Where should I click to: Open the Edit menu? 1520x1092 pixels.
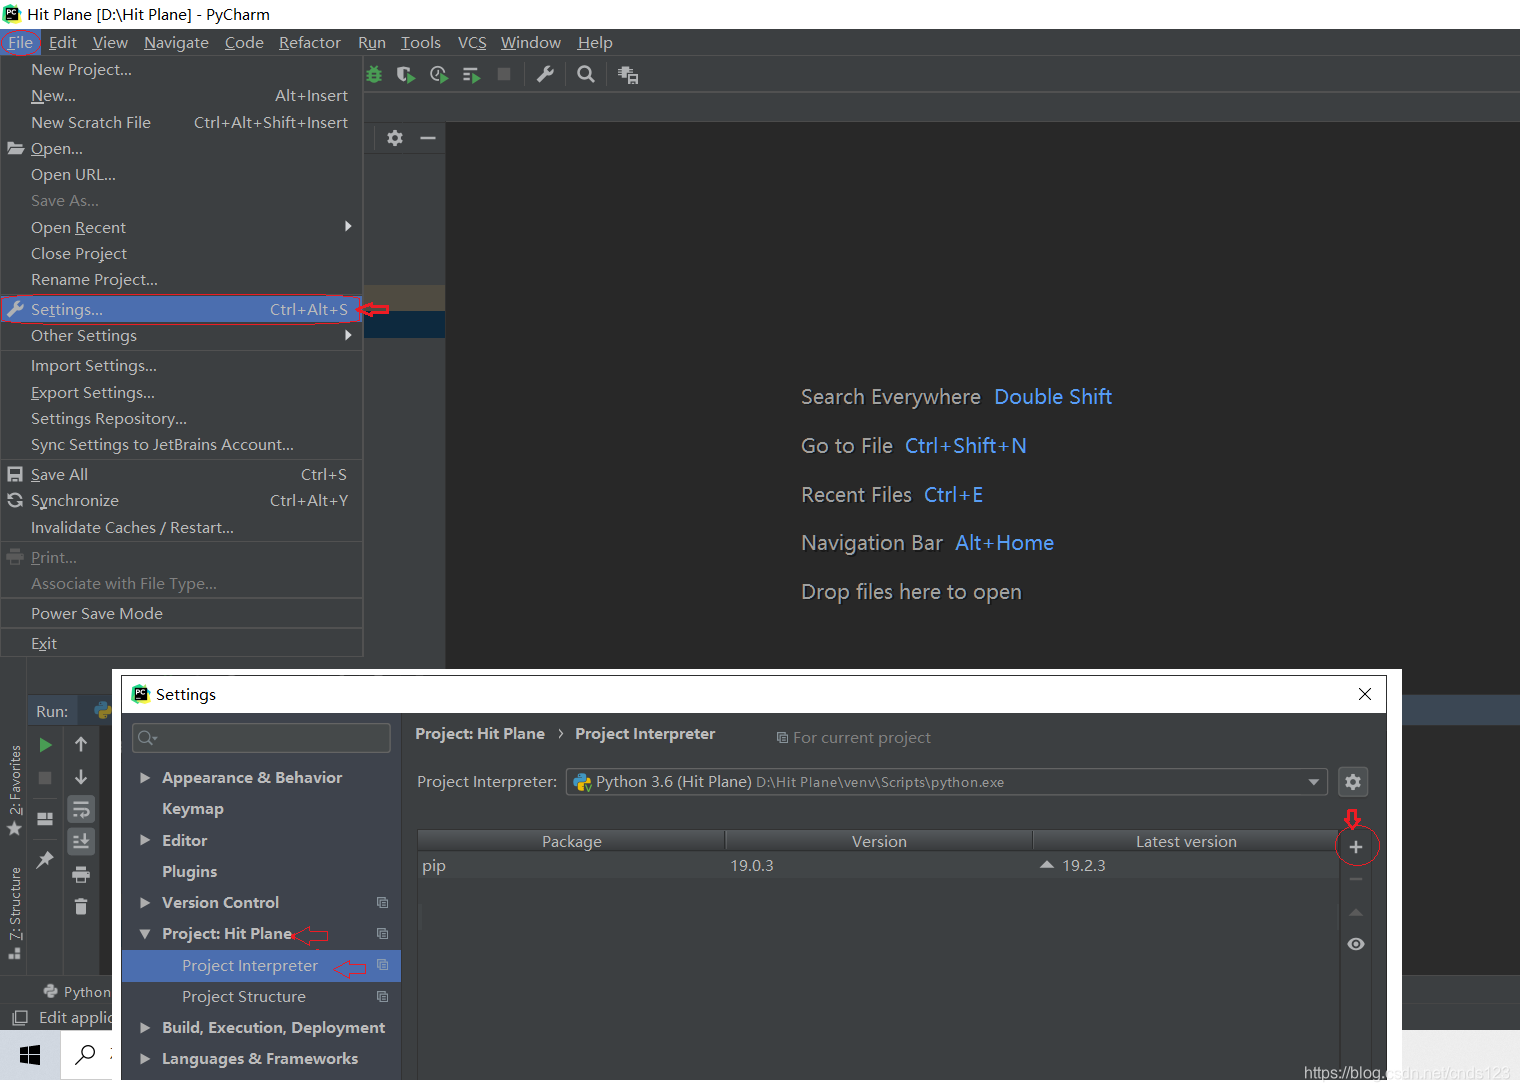click(x=63, y=42)
